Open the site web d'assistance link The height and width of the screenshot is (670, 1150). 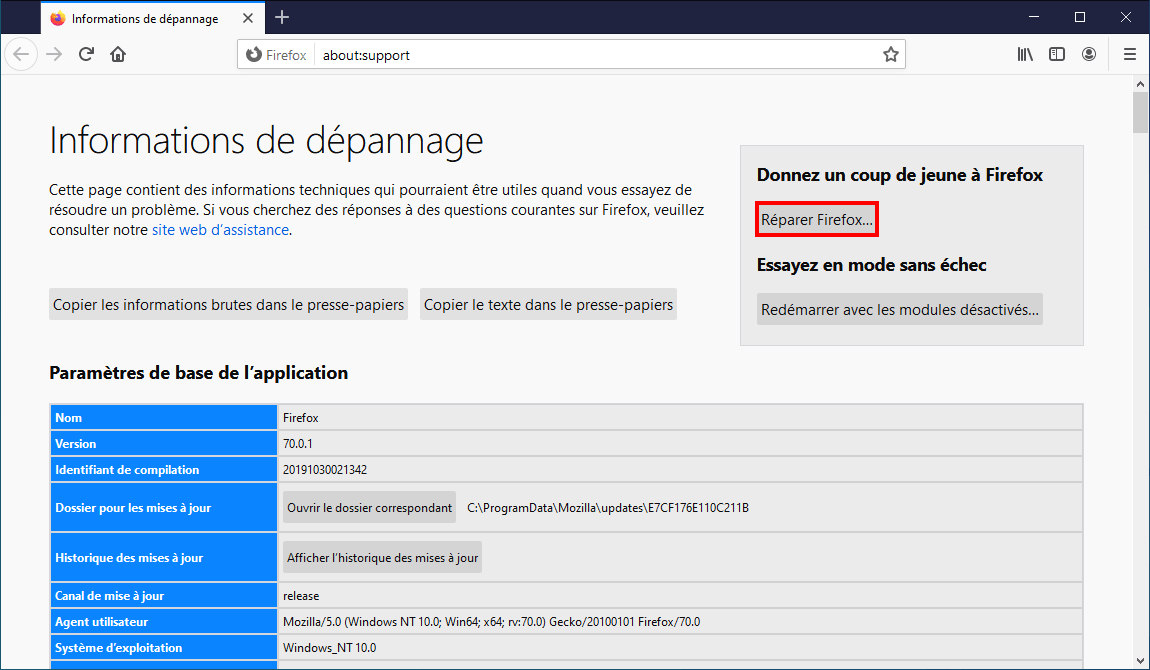pos(220,229)
